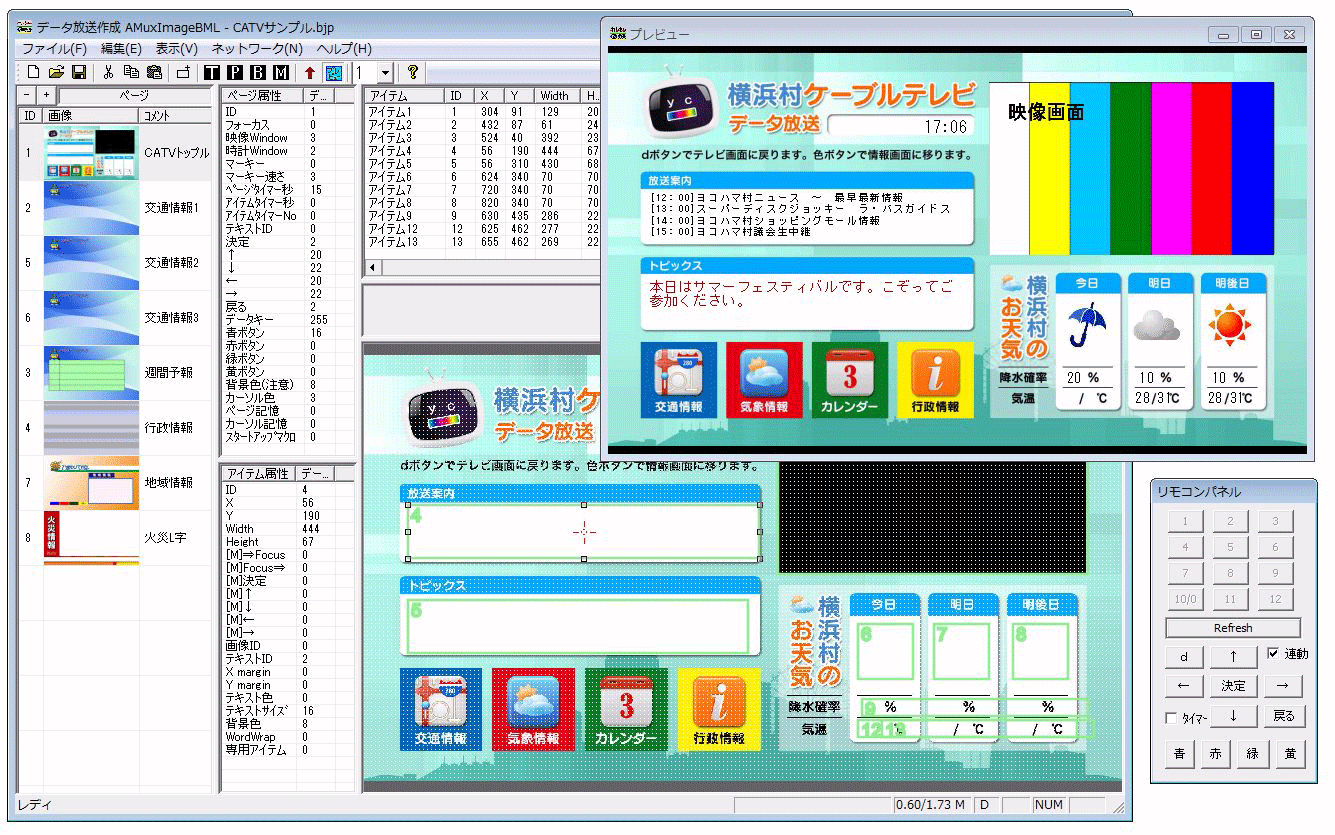The height and width of the screenshot is (835, 1335).
Task: Click the down arrow remote button
Action: click(1233, 716)
